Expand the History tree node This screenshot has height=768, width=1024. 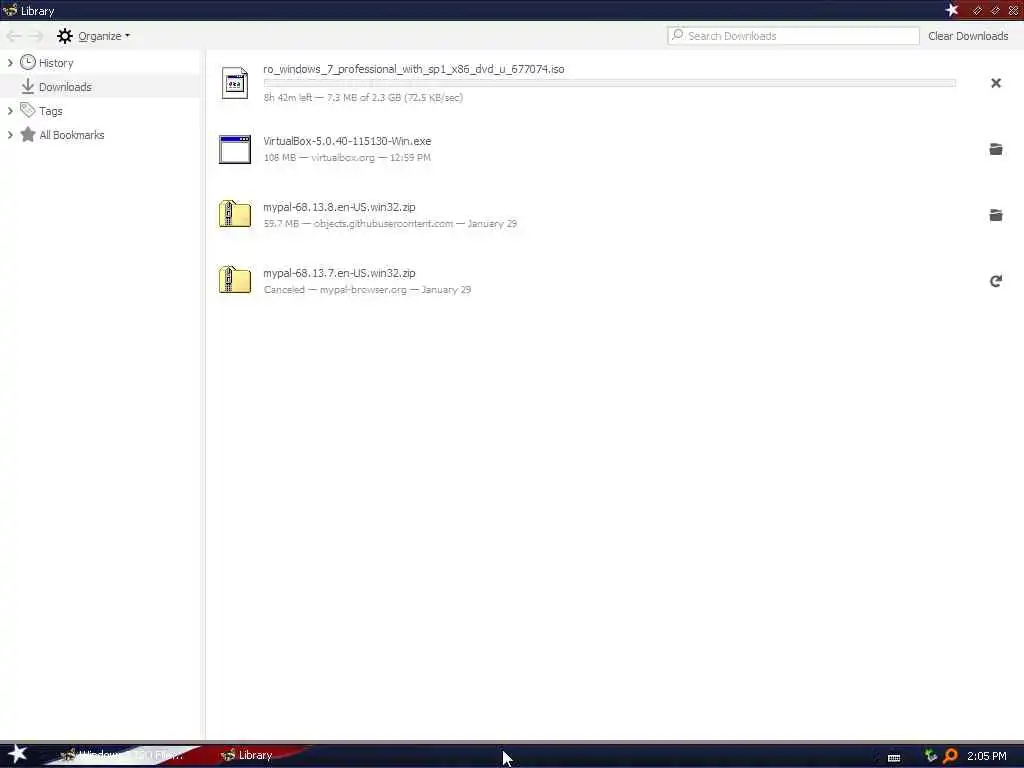tap(10, 63)
